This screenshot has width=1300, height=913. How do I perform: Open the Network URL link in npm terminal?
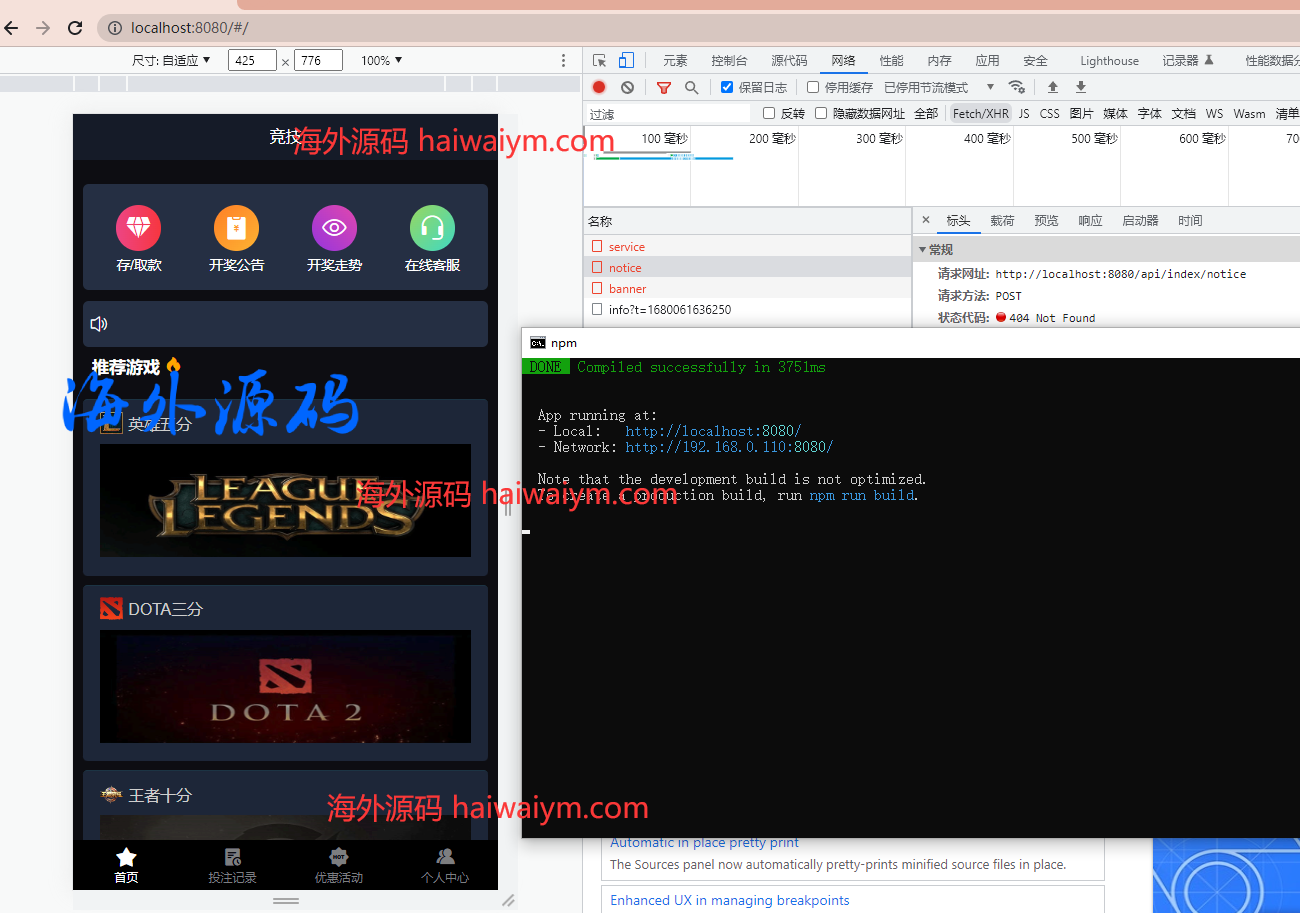(x=729, y=447)
